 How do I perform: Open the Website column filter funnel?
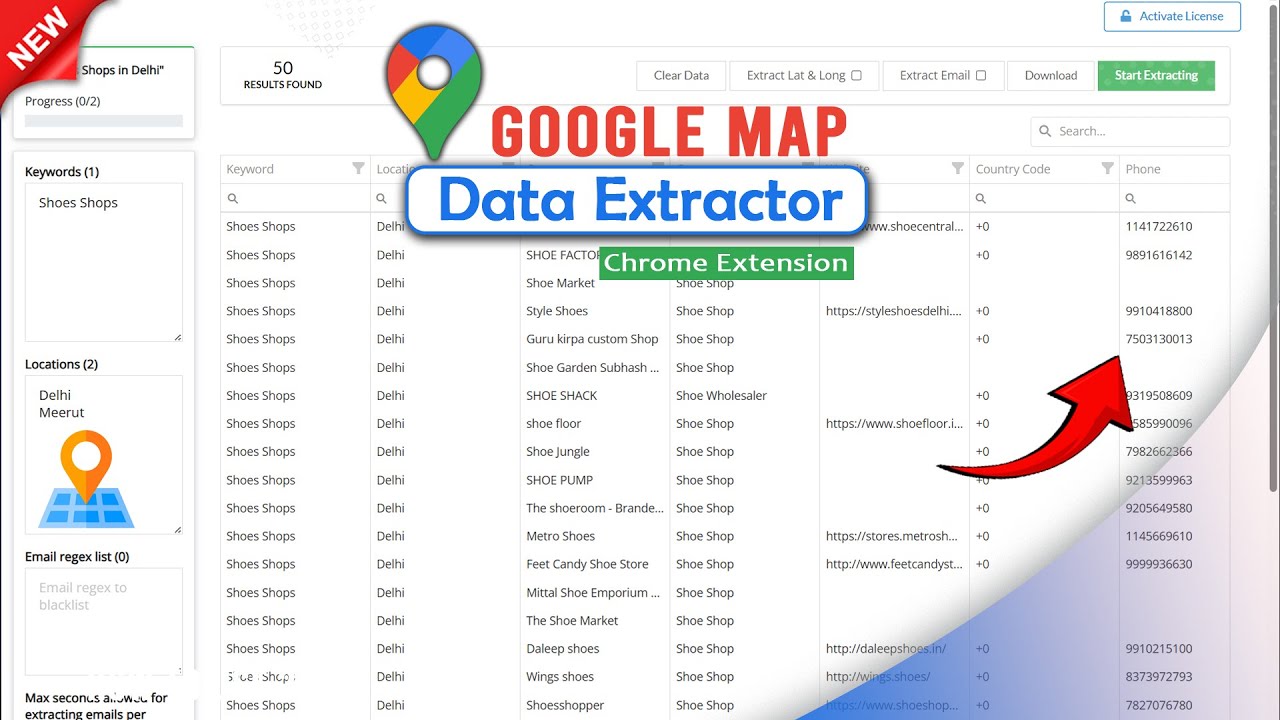(957, 169)
